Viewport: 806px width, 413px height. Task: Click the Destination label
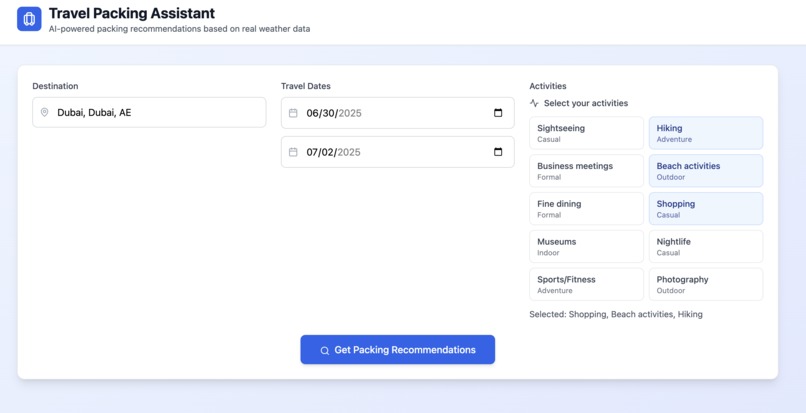pyautogui.click(x=55, y=86)
